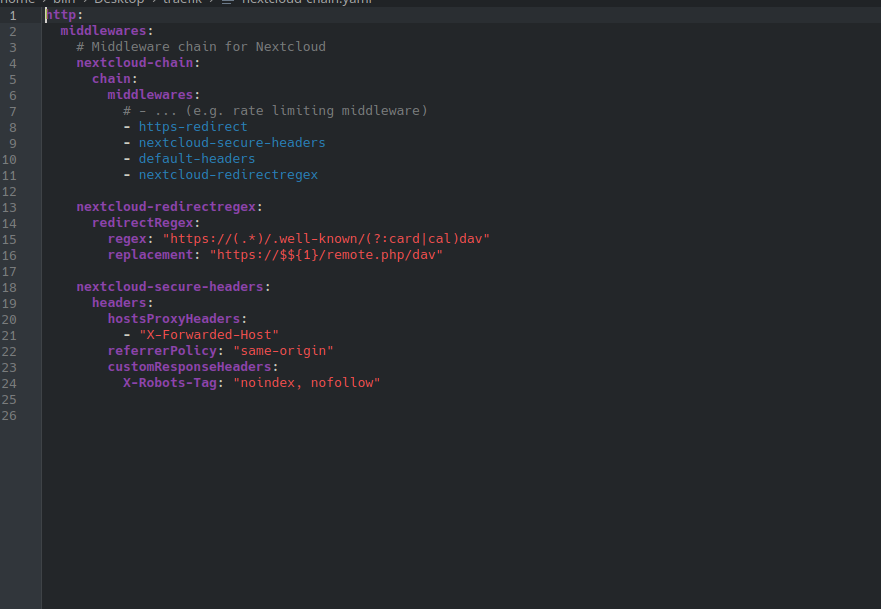
Task: Click line number 1 in the gutter
Action: coord(12,15)
